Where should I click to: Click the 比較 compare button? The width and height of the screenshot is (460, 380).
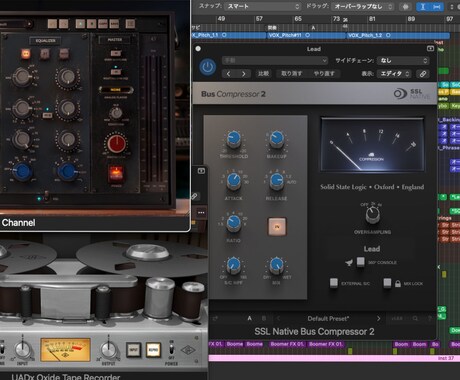[x=263, y=74]
